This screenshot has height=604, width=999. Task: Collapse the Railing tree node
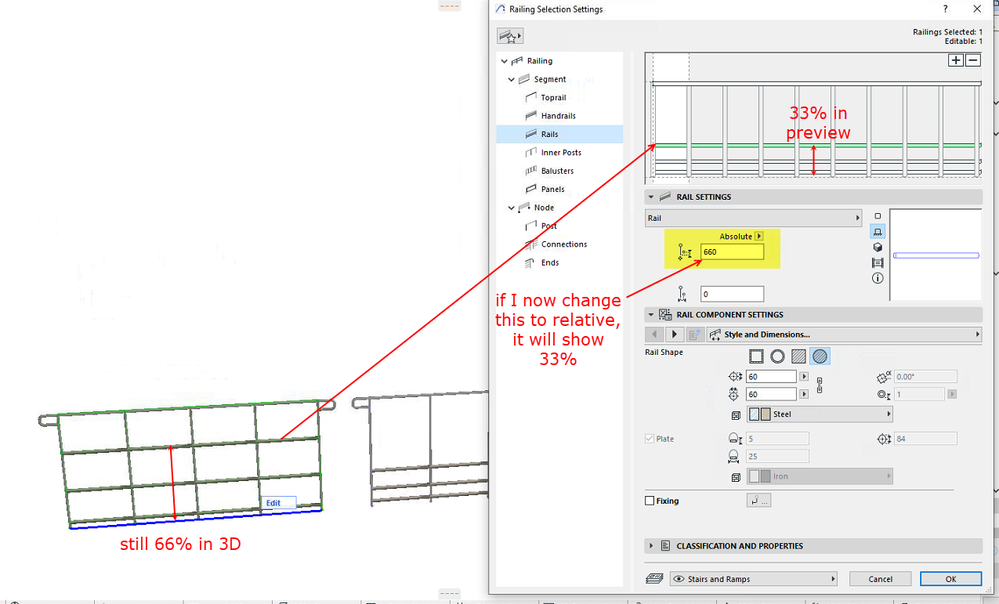click(504, 61)
